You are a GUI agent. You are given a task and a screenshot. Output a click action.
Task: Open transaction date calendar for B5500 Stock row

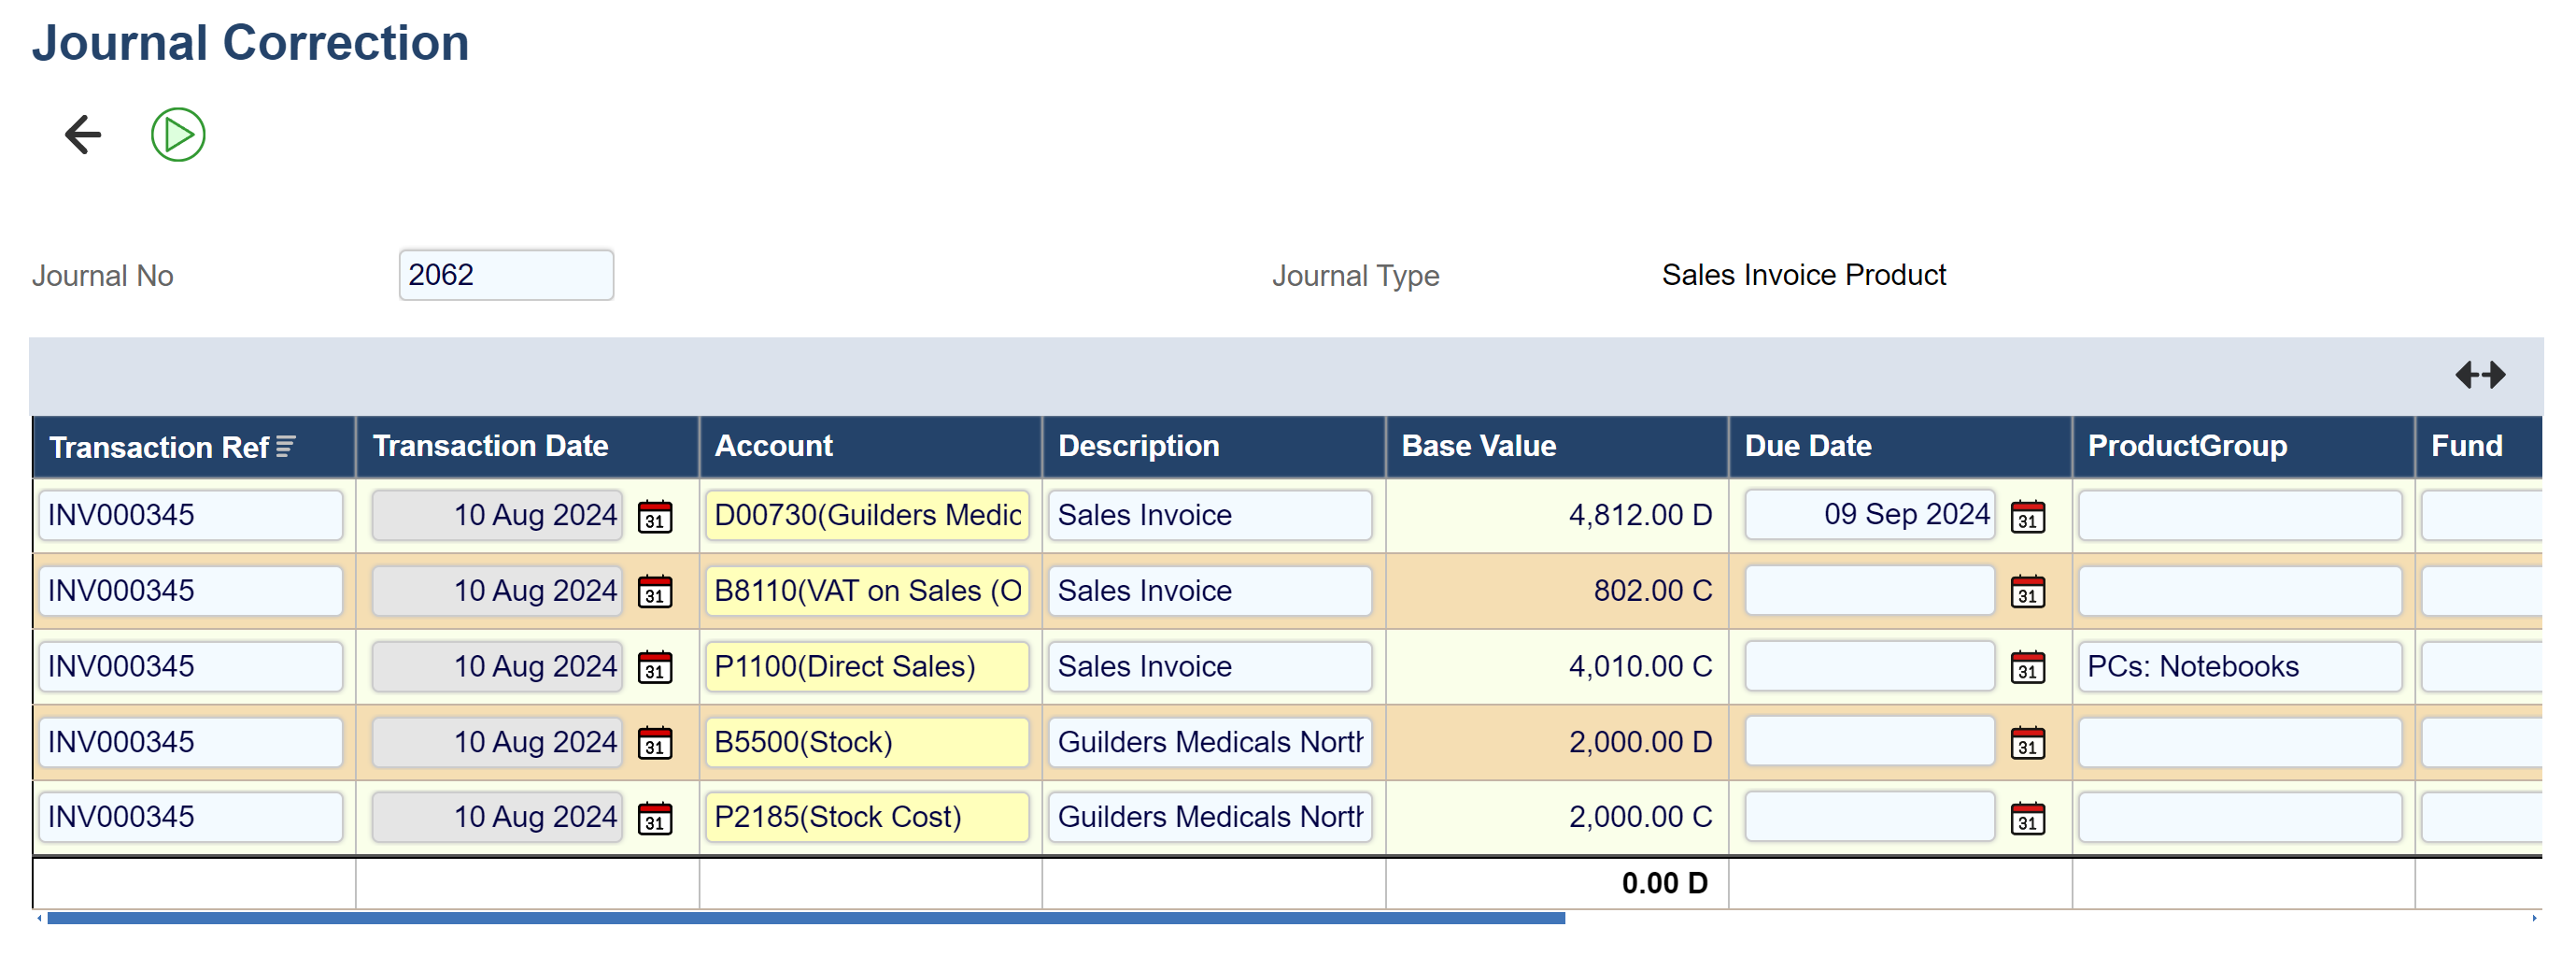[655, 743]
